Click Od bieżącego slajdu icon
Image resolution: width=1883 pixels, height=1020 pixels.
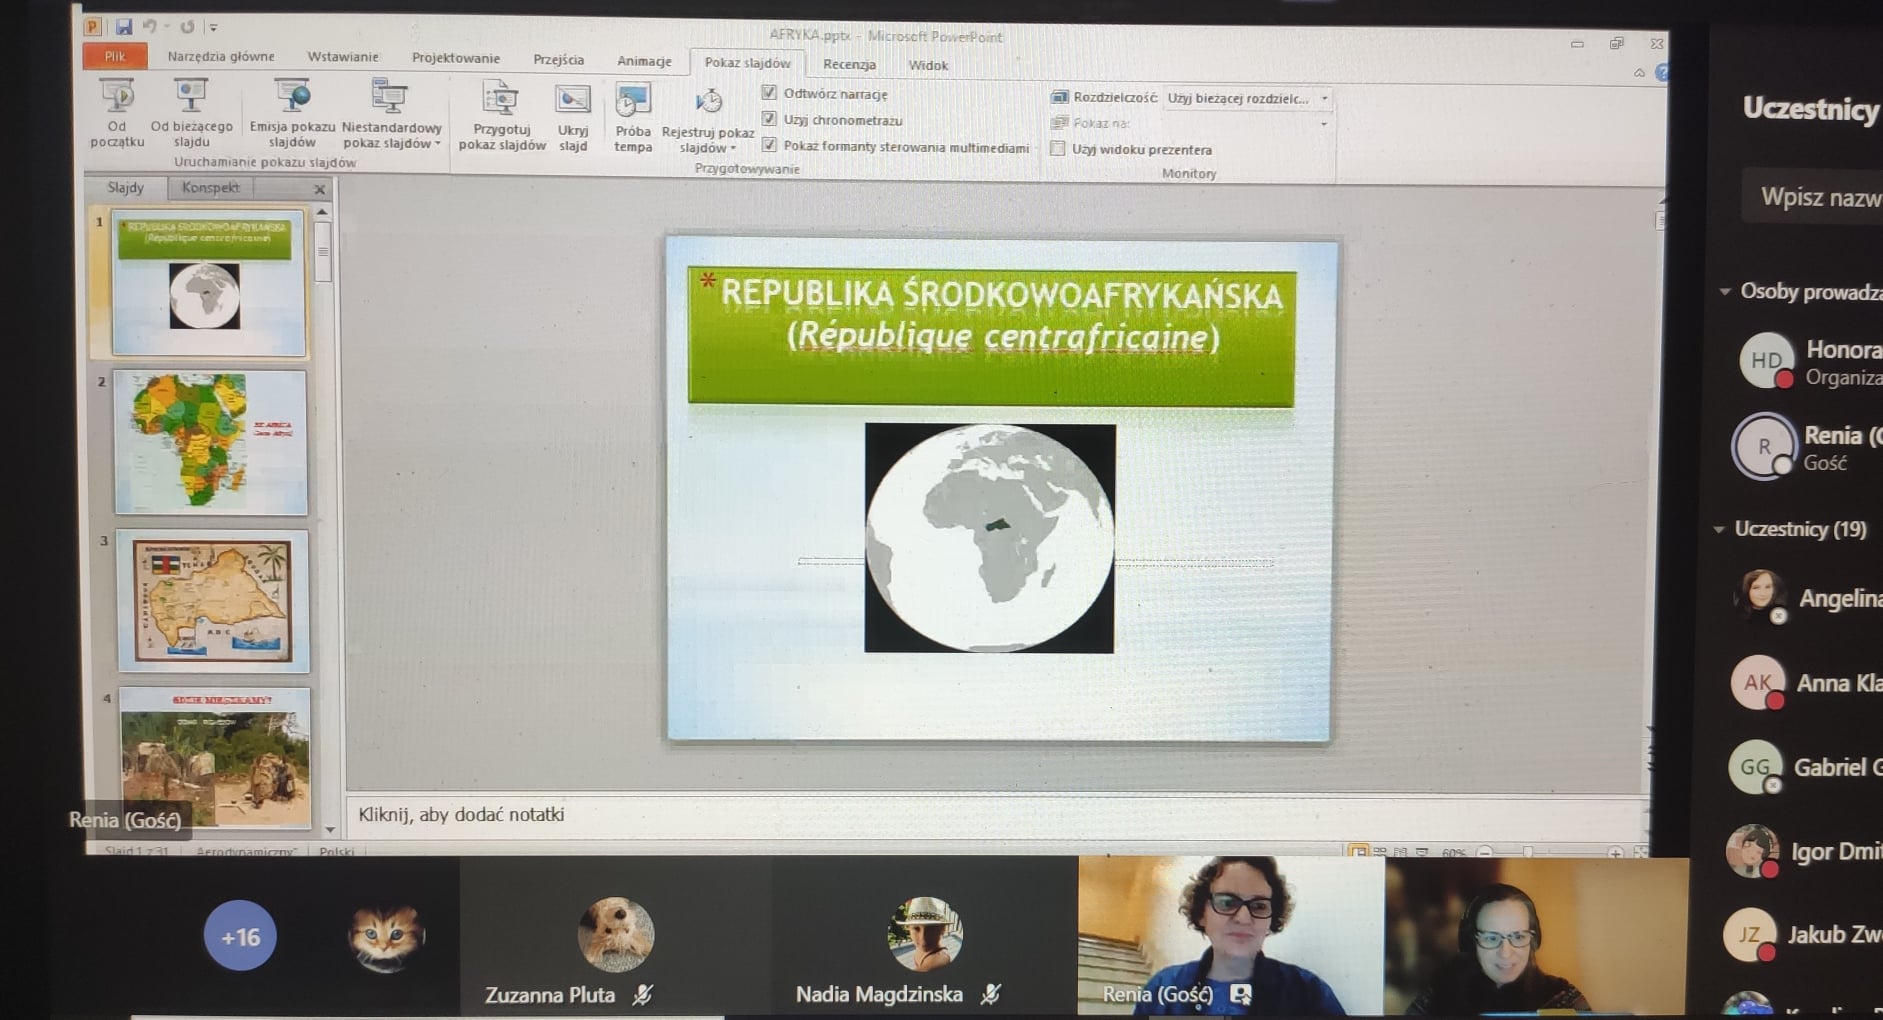pyautogui.click(x=191, y=98)
